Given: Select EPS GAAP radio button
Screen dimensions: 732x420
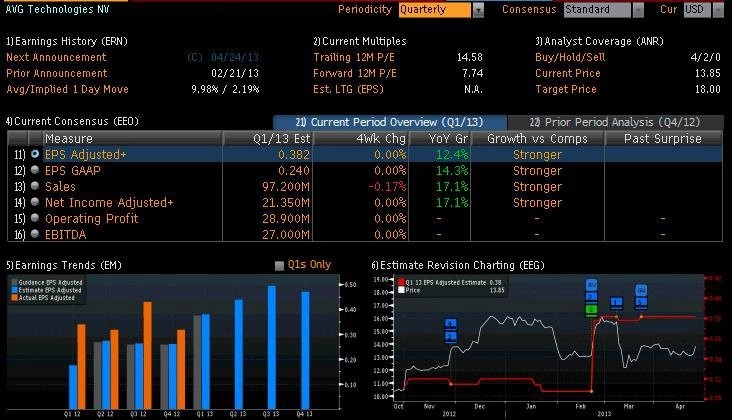Looking at the screenshot, I should [35, 170].
